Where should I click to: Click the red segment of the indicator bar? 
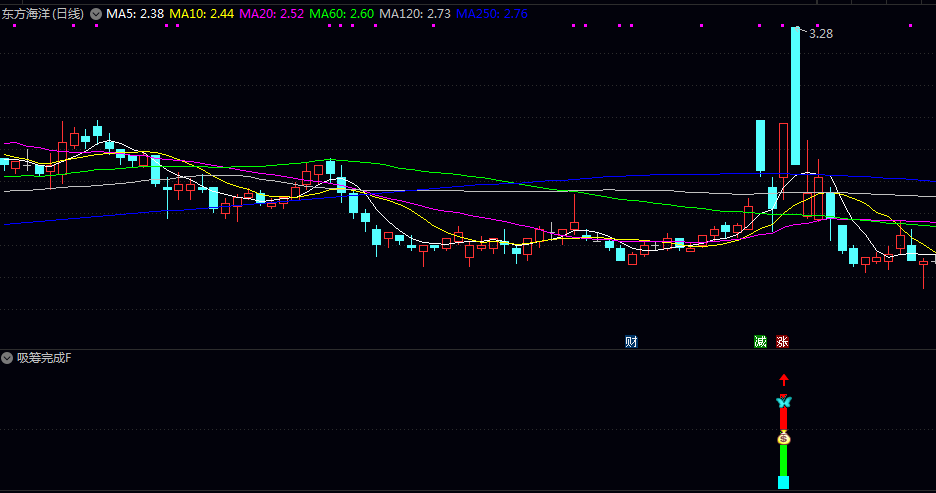coord(783,419)
